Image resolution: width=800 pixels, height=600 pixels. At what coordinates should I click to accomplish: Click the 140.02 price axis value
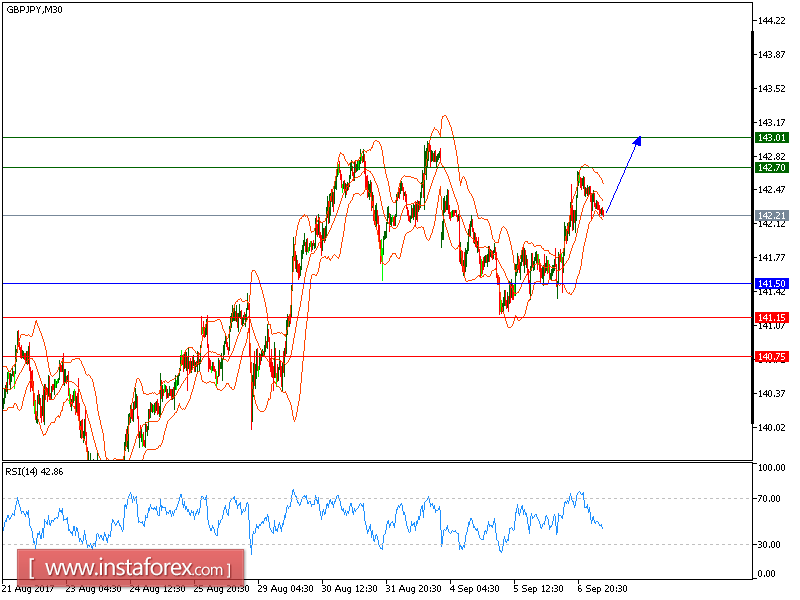[771, 428]
